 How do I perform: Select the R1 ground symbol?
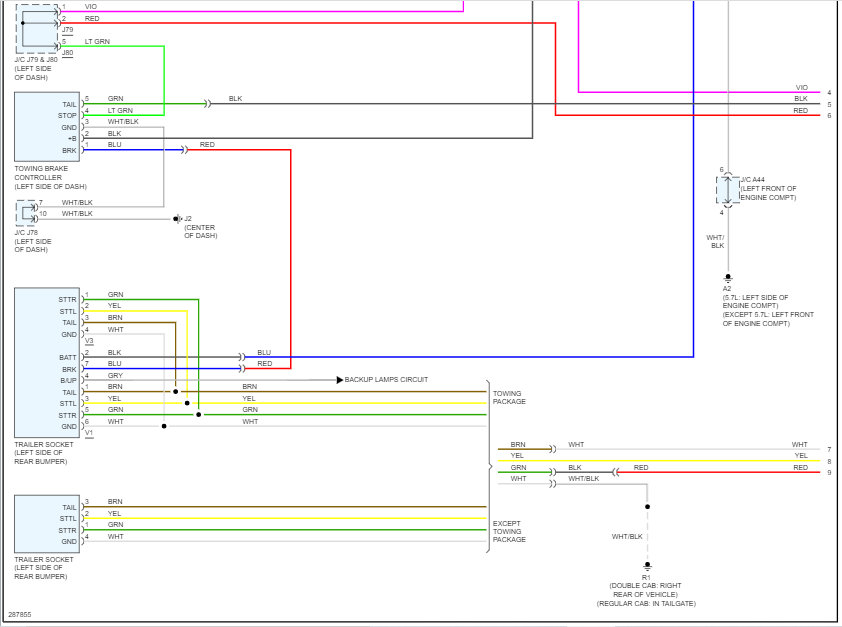[x=647, y=566]
